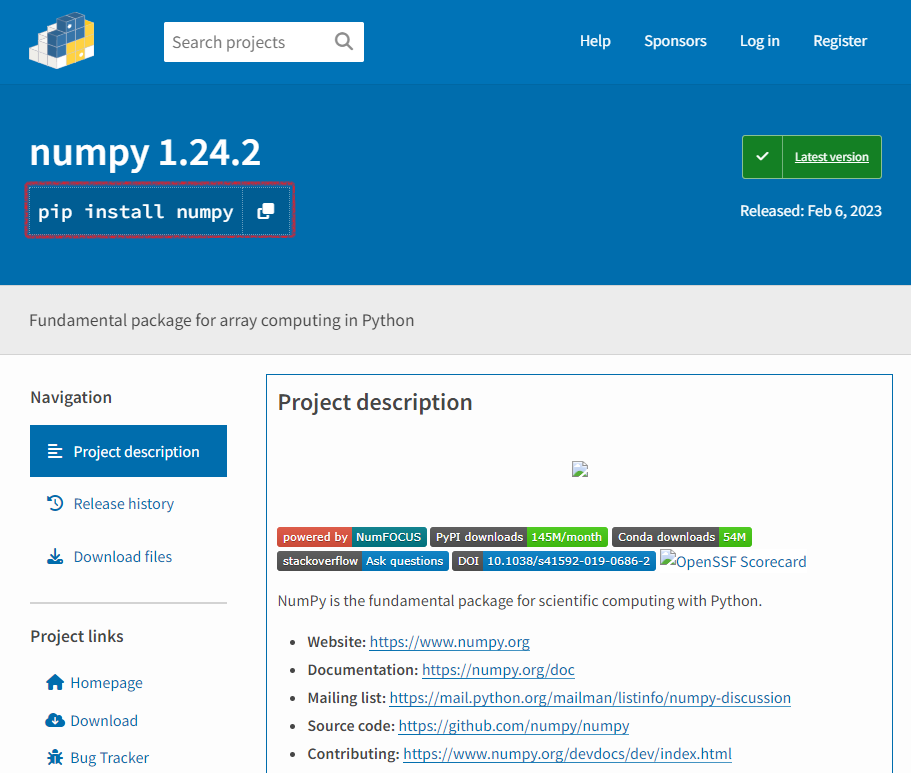Switch to Download files tab
911x773 pixels.
[x=123, y=557]
